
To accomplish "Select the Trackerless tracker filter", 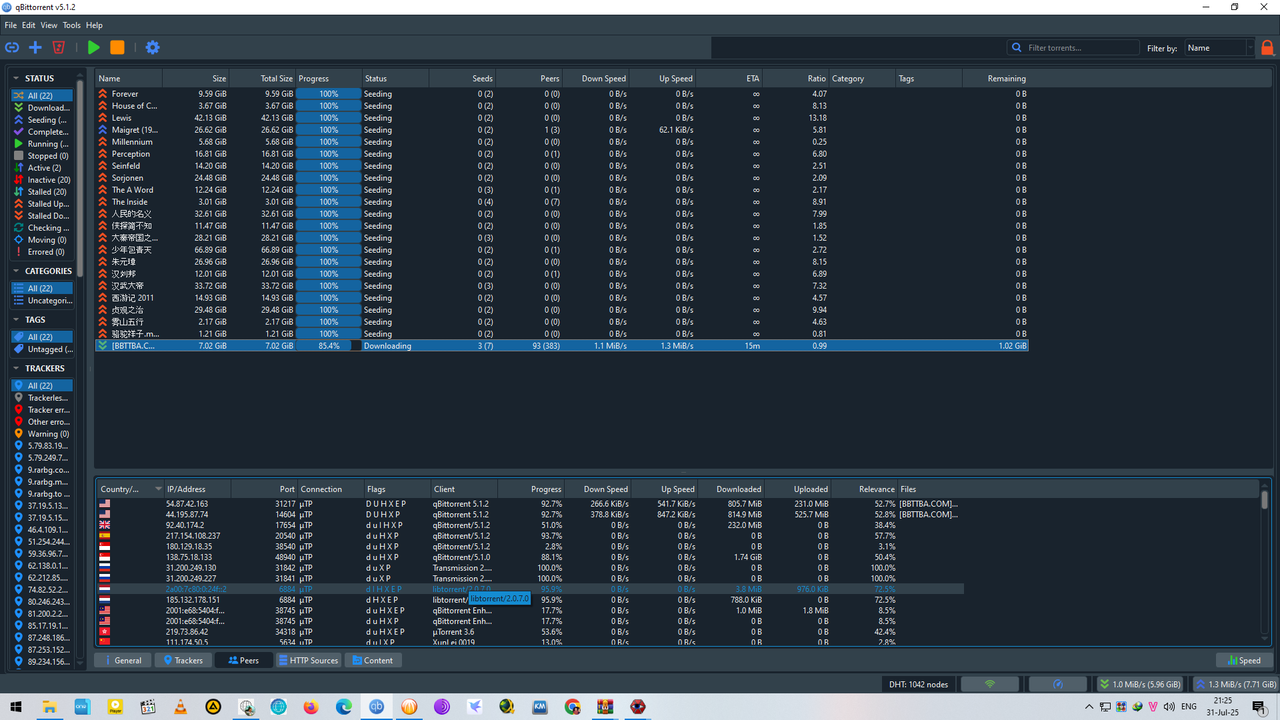I will click(x=42, y=398).
